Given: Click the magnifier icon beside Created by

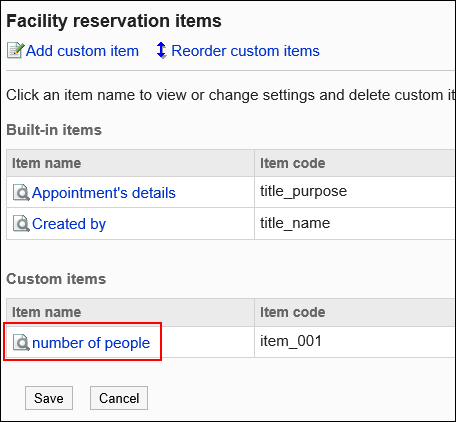Looking at the screenshot, I should point(21,224).
